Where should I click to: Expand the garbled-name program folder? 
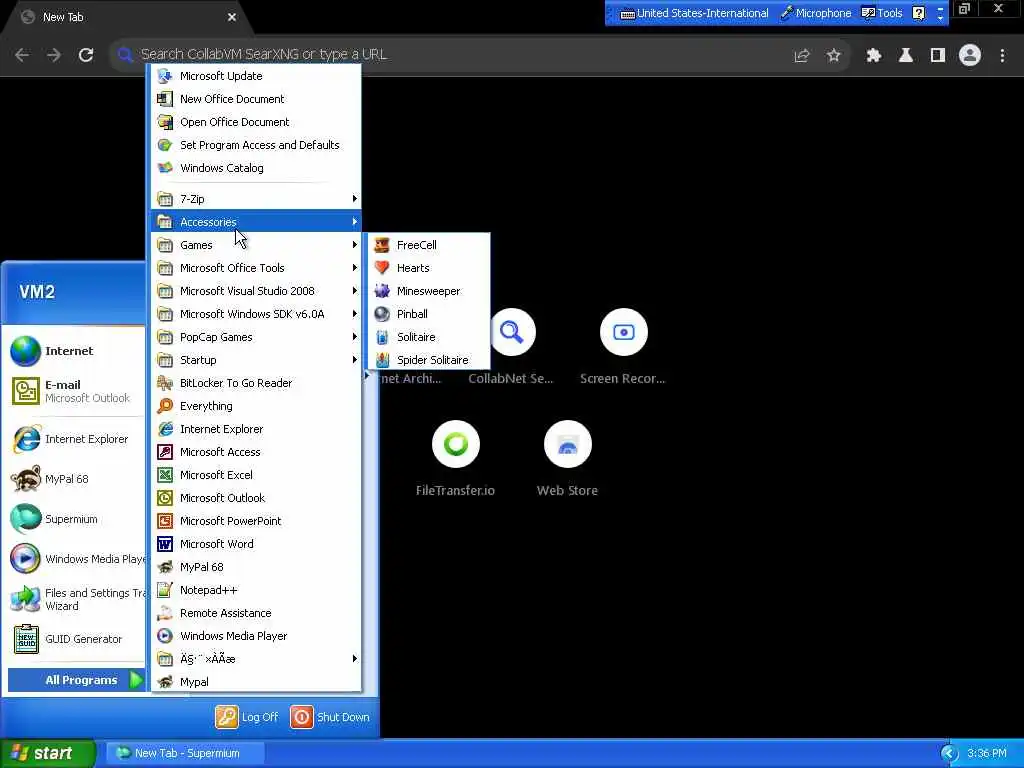(256, 658)
